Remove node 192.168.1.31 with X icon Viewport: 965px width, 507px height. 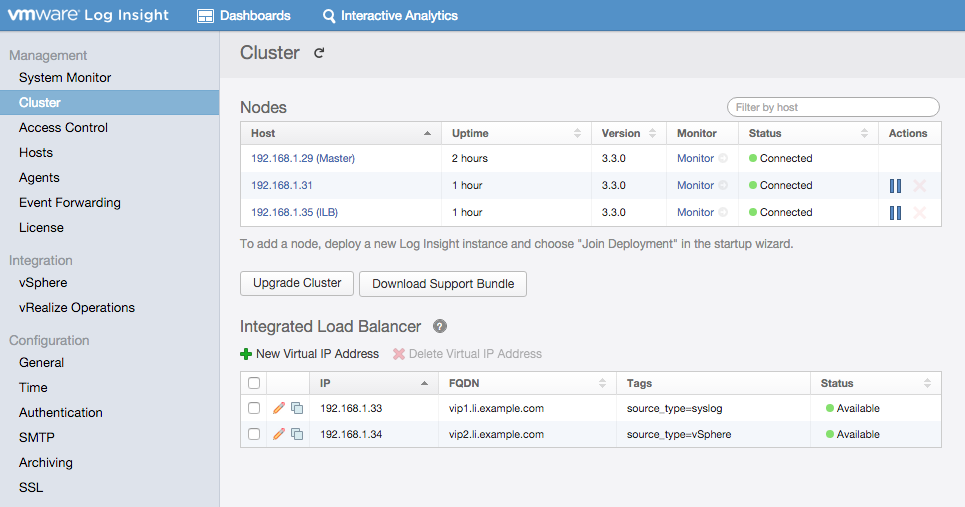(x=920, y=186)
